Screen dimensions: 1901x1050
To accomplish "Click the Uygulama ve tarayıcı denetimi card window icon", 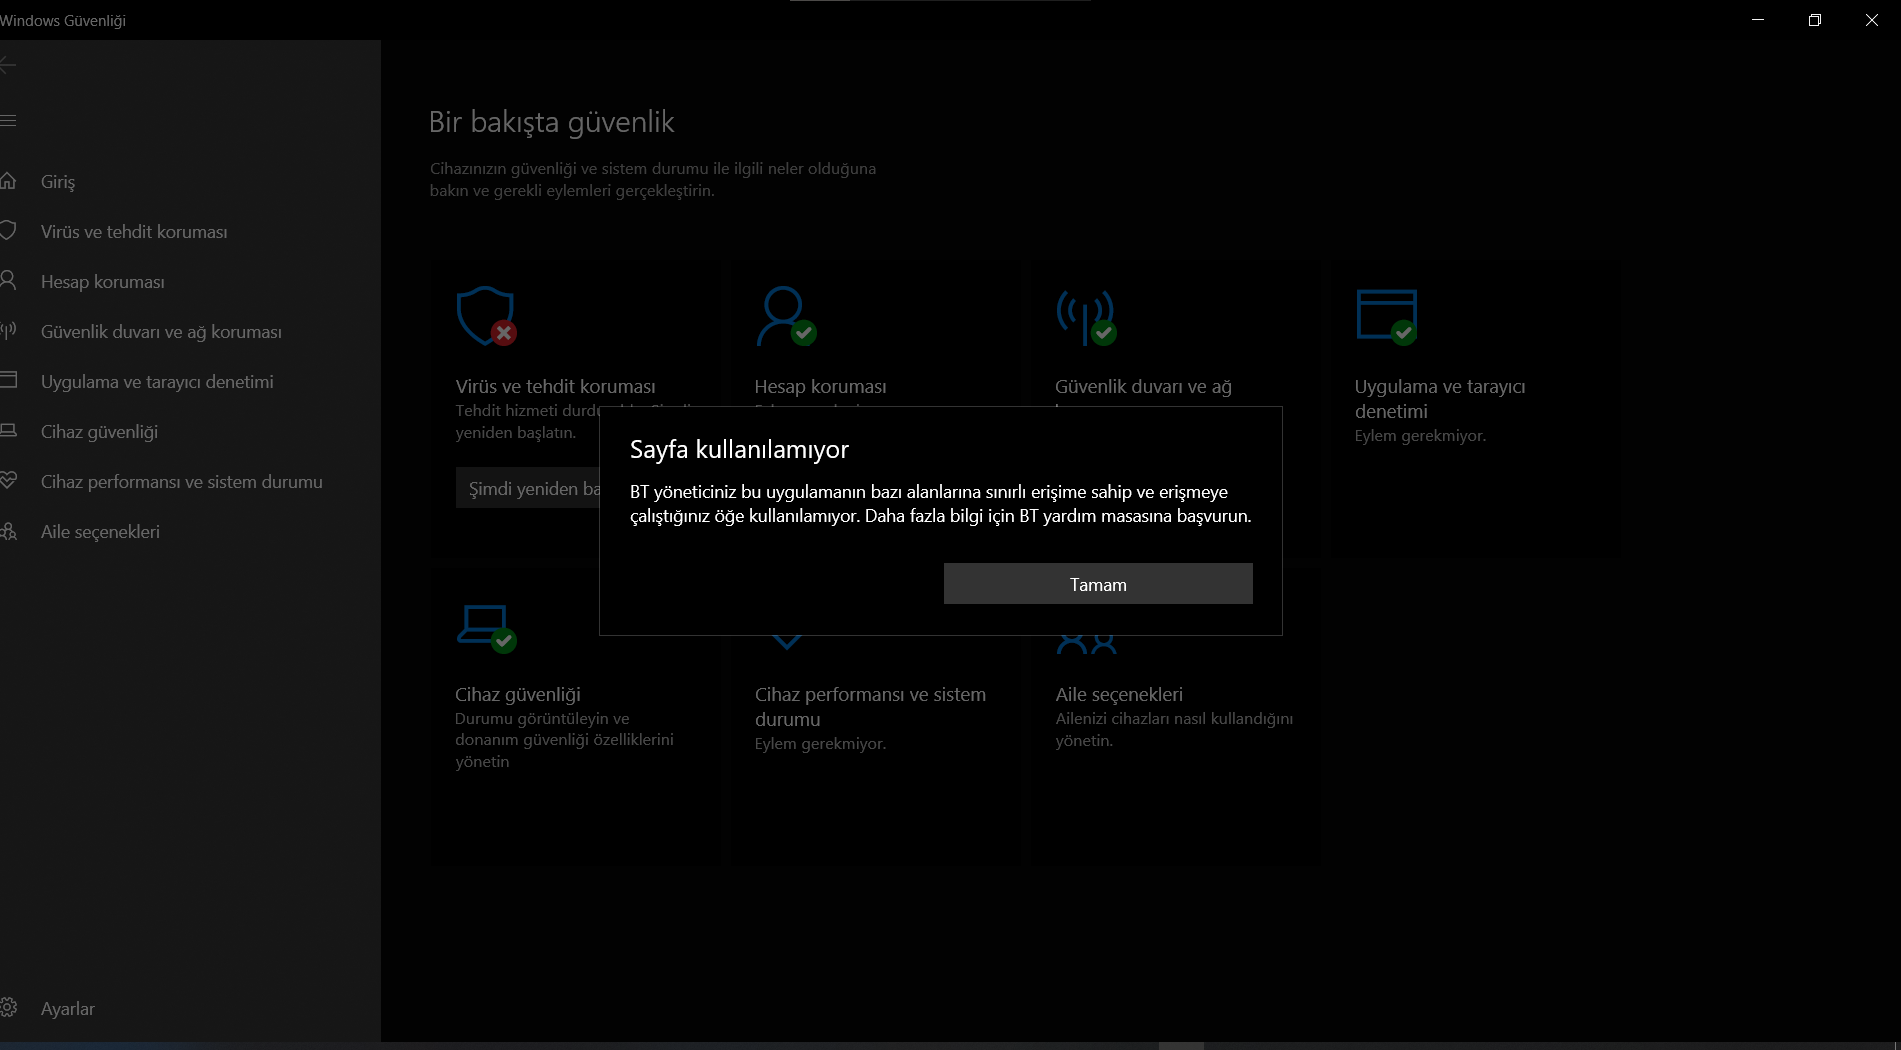I will coord(1387,317).
